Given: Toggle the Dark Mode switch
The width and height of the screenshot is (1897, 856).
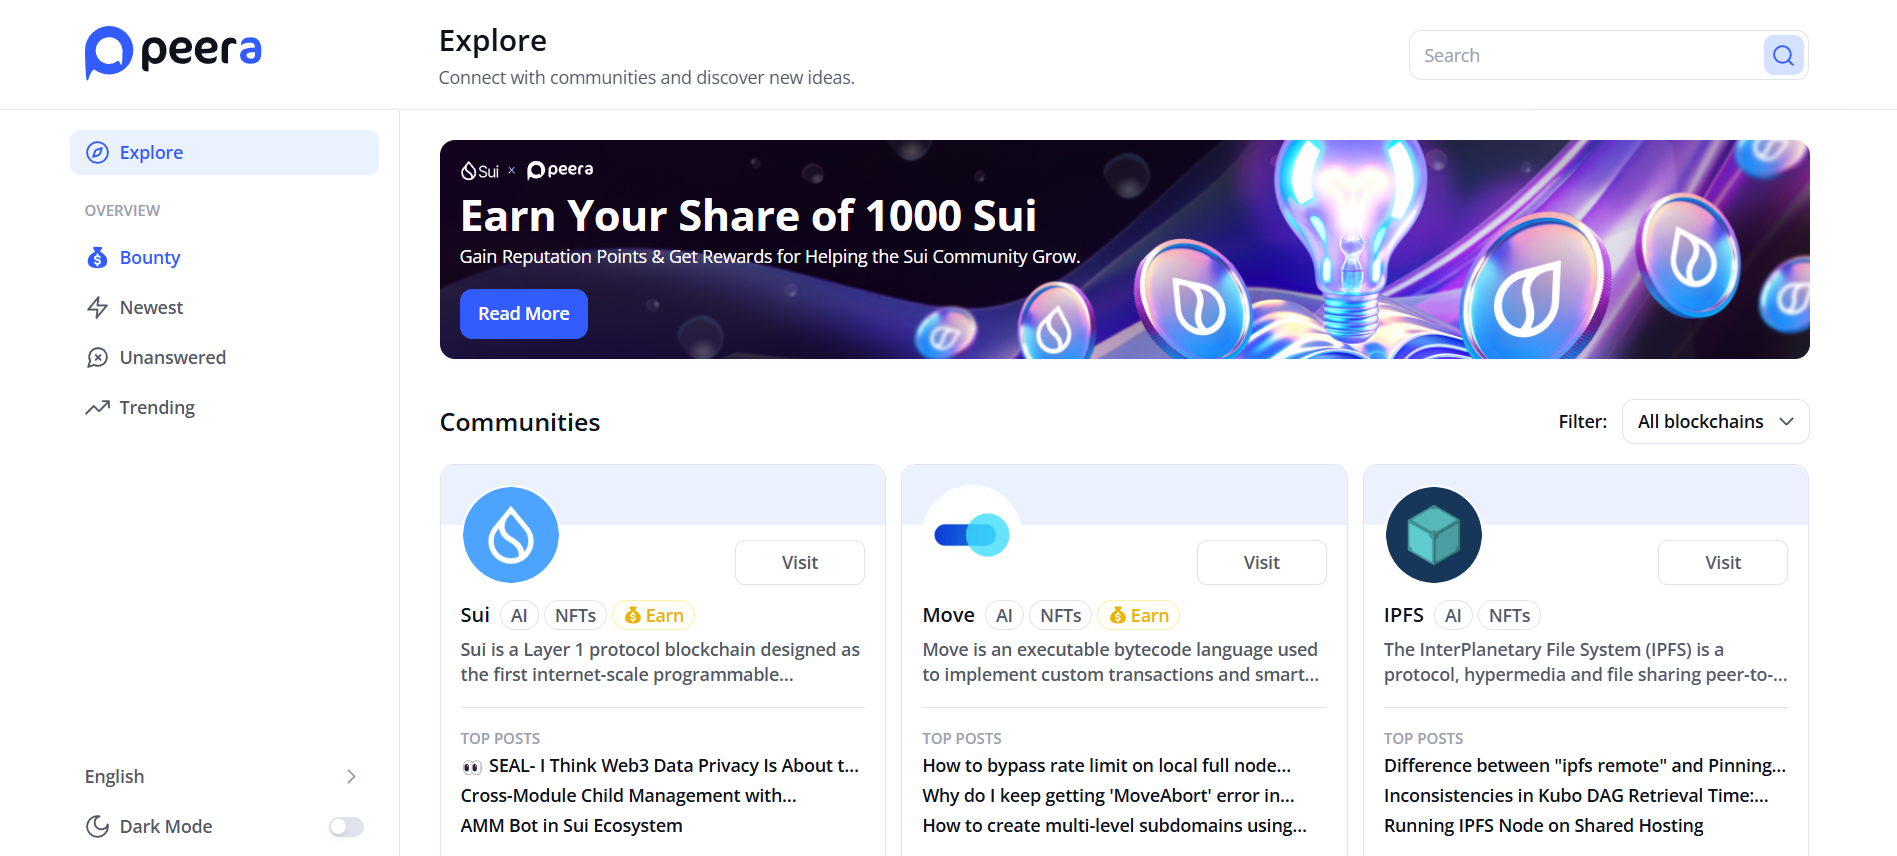Looking at the screenshot, I should coord(346,827).
